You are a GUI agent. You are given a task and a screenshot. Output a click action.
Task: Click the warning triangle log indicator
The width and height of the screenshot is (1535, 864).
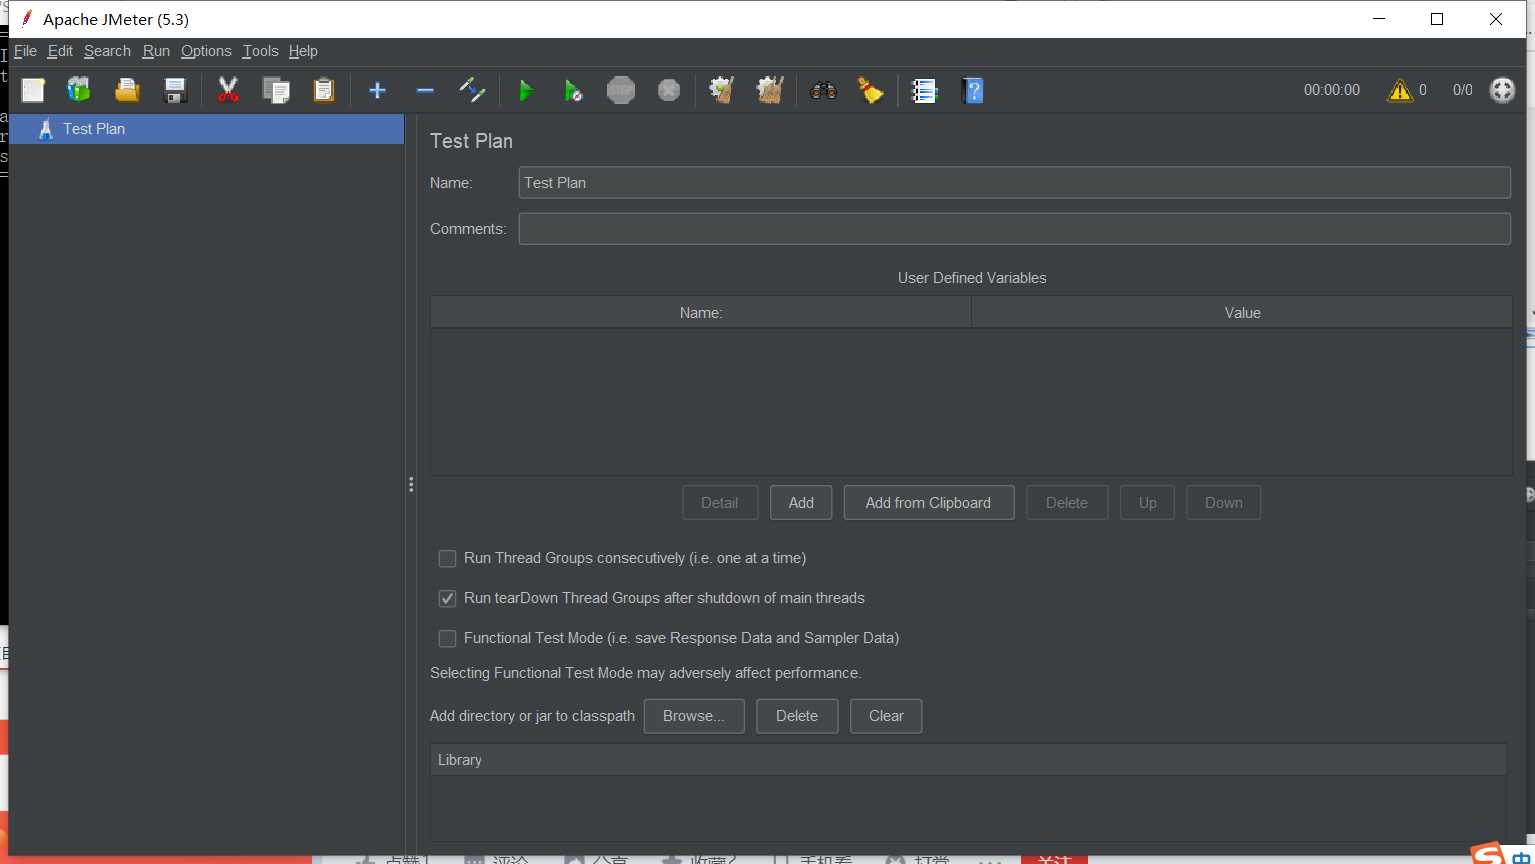tap(1399, 90)
